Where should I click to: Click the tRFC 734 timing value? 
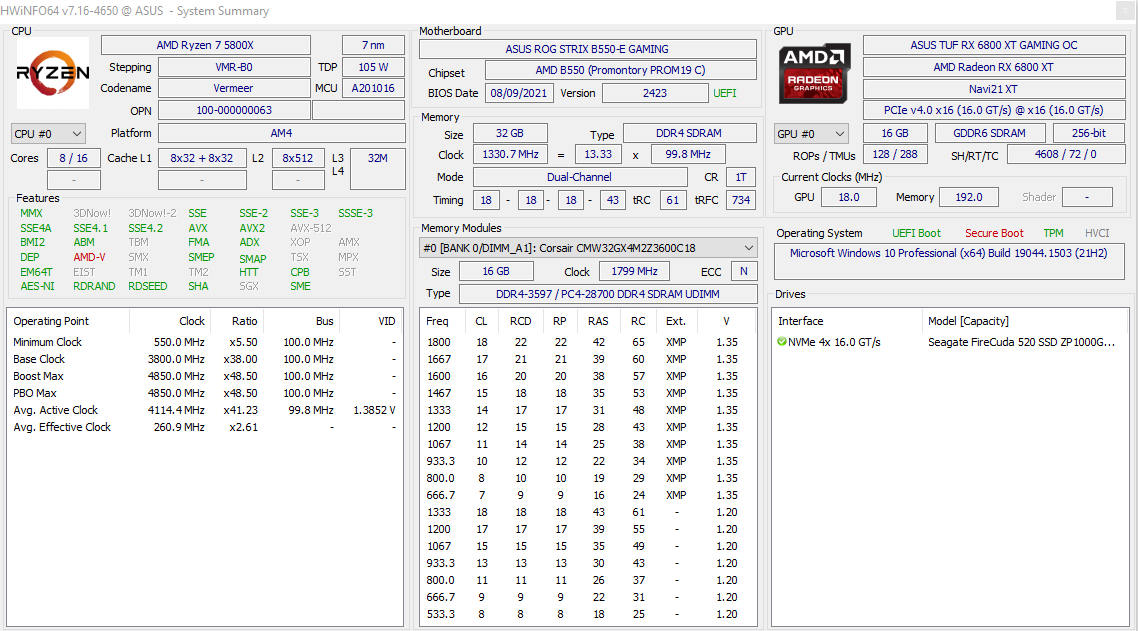click(741, 200)
